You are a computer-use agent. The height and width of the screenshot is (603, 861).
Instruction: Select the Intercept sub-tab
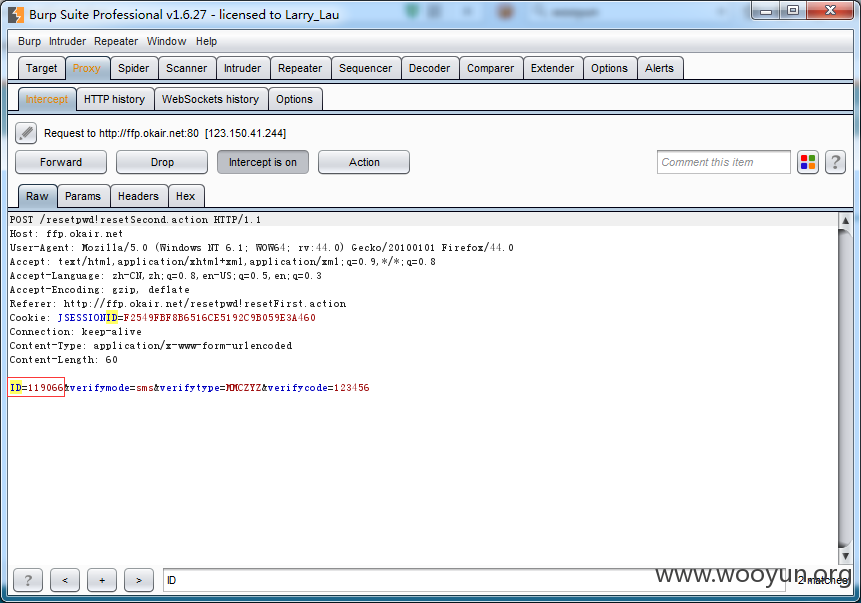[x=47, y=99]
